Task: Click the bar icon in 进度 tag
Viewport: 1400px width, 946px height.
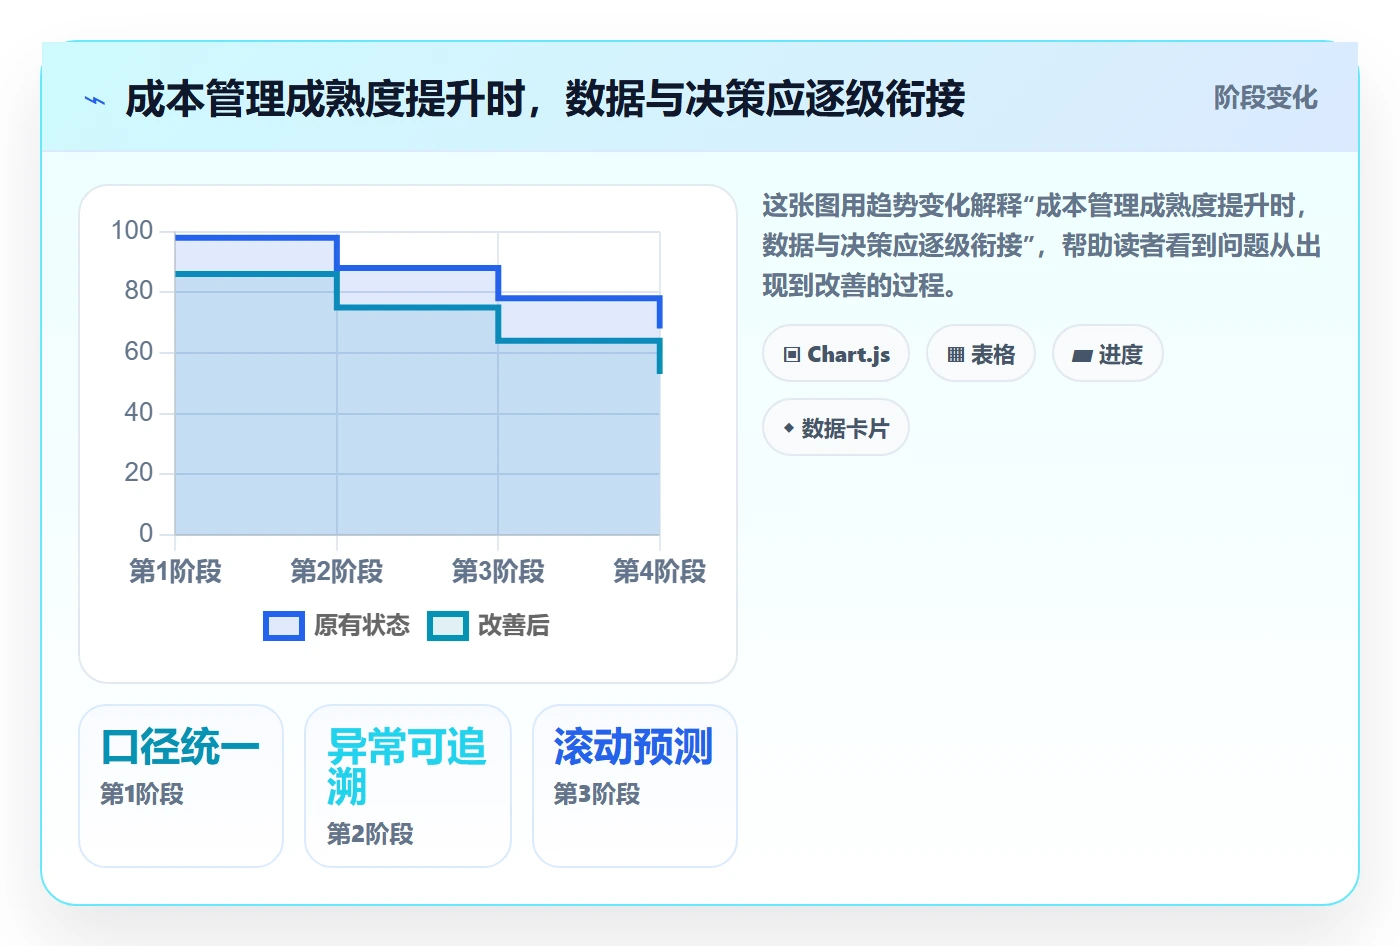Action: 1082,355
